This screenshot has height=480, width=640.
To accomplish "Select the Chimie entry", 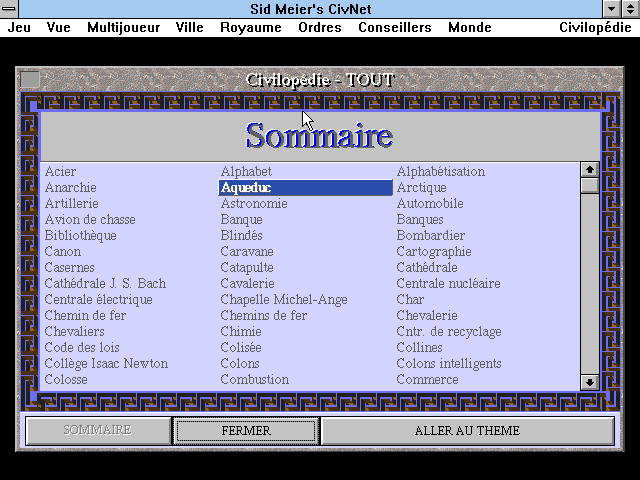I will [241, 331].
